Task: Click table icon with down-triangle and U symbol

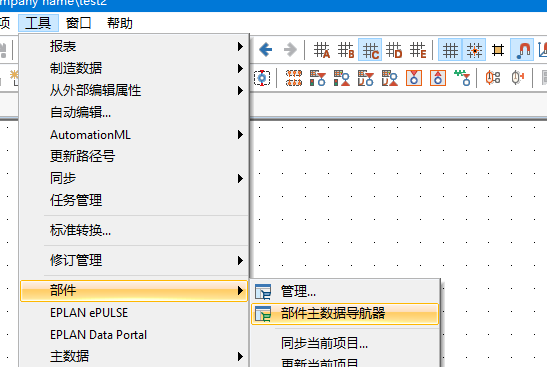Action: point(366,78)
